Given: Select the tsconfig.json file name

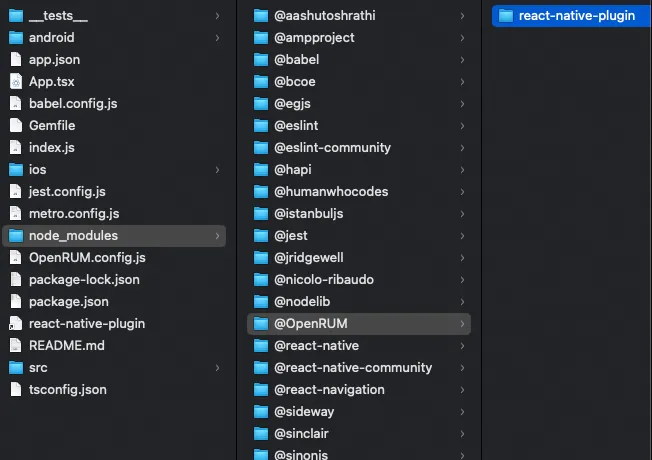Looking at the screenshot, I should click(68, 390).
